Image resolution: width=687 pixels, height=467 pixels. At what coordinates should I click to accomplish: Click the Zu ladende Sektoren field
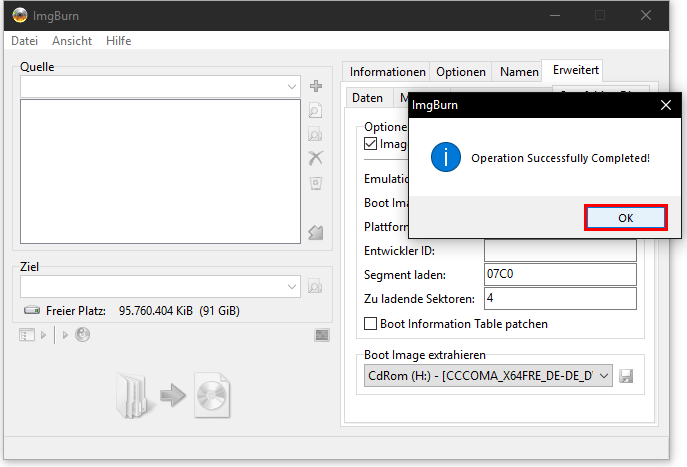click(x=560, y=298)
